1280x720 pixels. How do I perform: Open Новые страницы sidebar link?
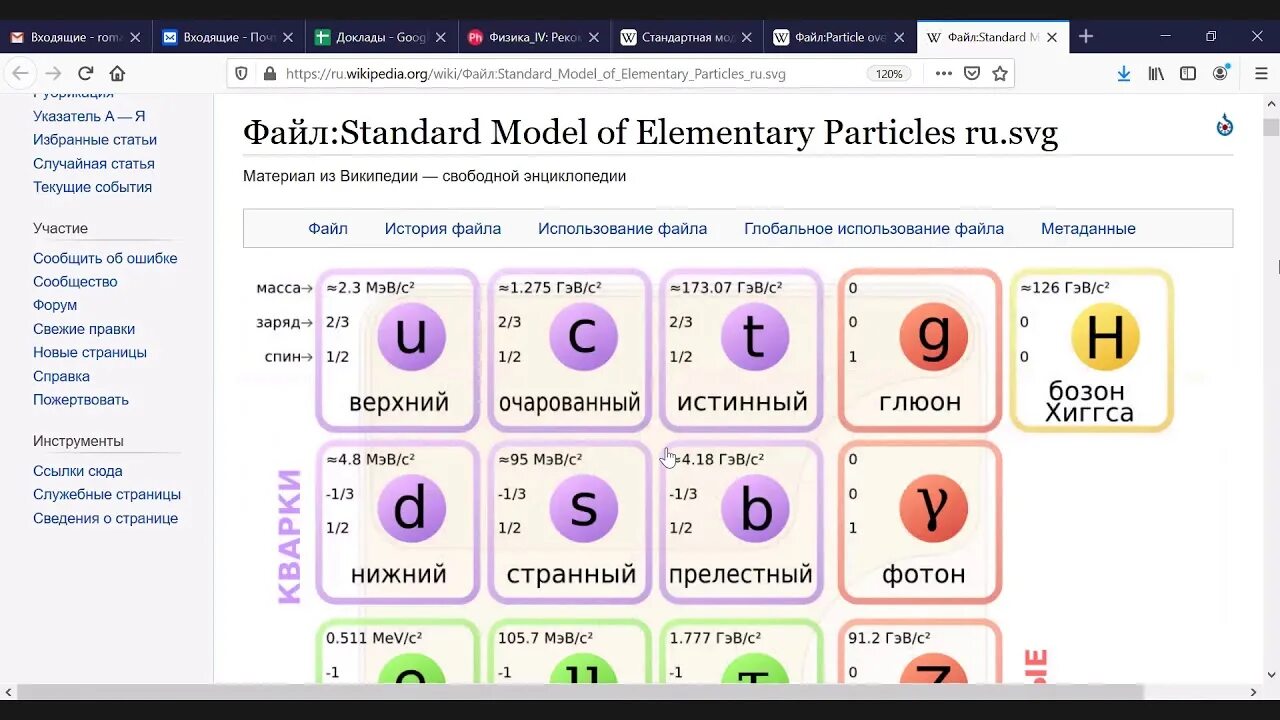coord(90,352)
